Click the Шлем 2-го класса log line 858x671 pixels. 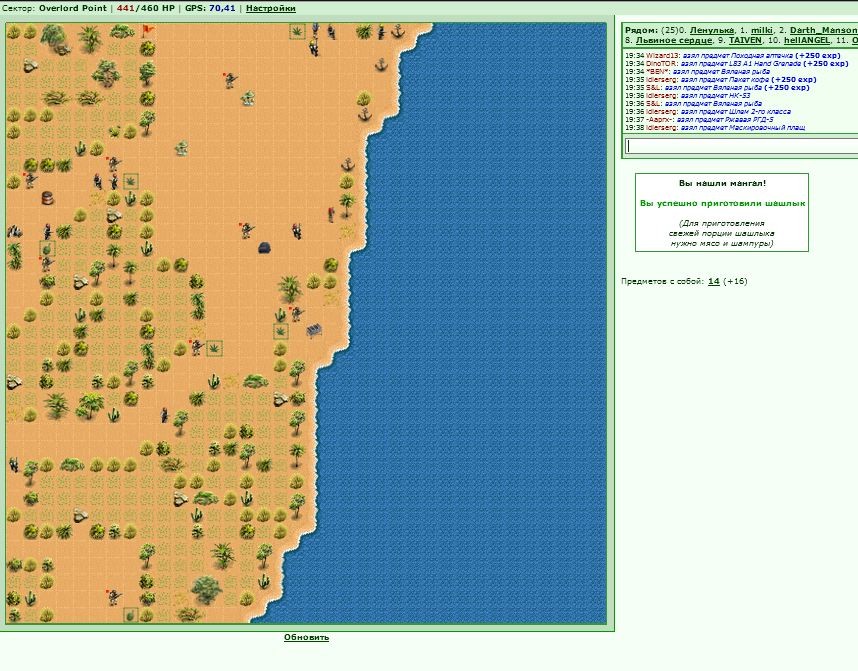click(x=708, y=112)
